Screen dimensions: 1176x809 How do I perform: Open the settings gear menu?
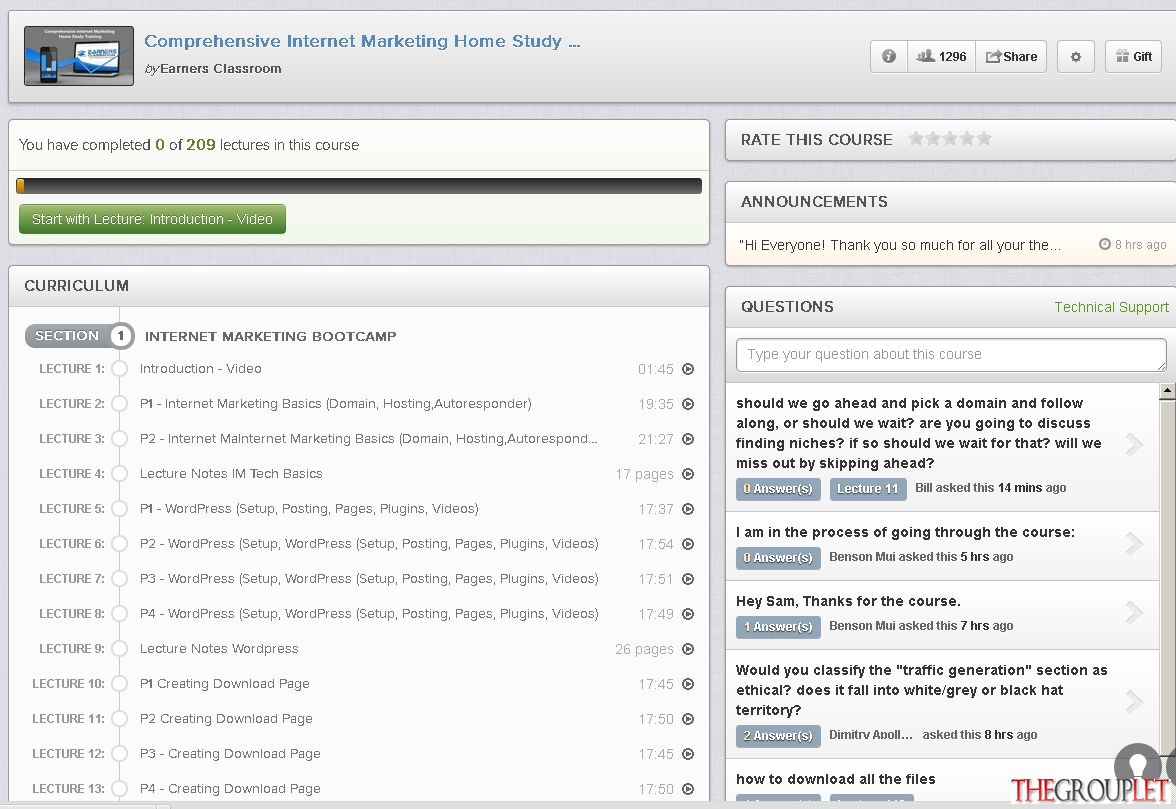click(1076, 56)
